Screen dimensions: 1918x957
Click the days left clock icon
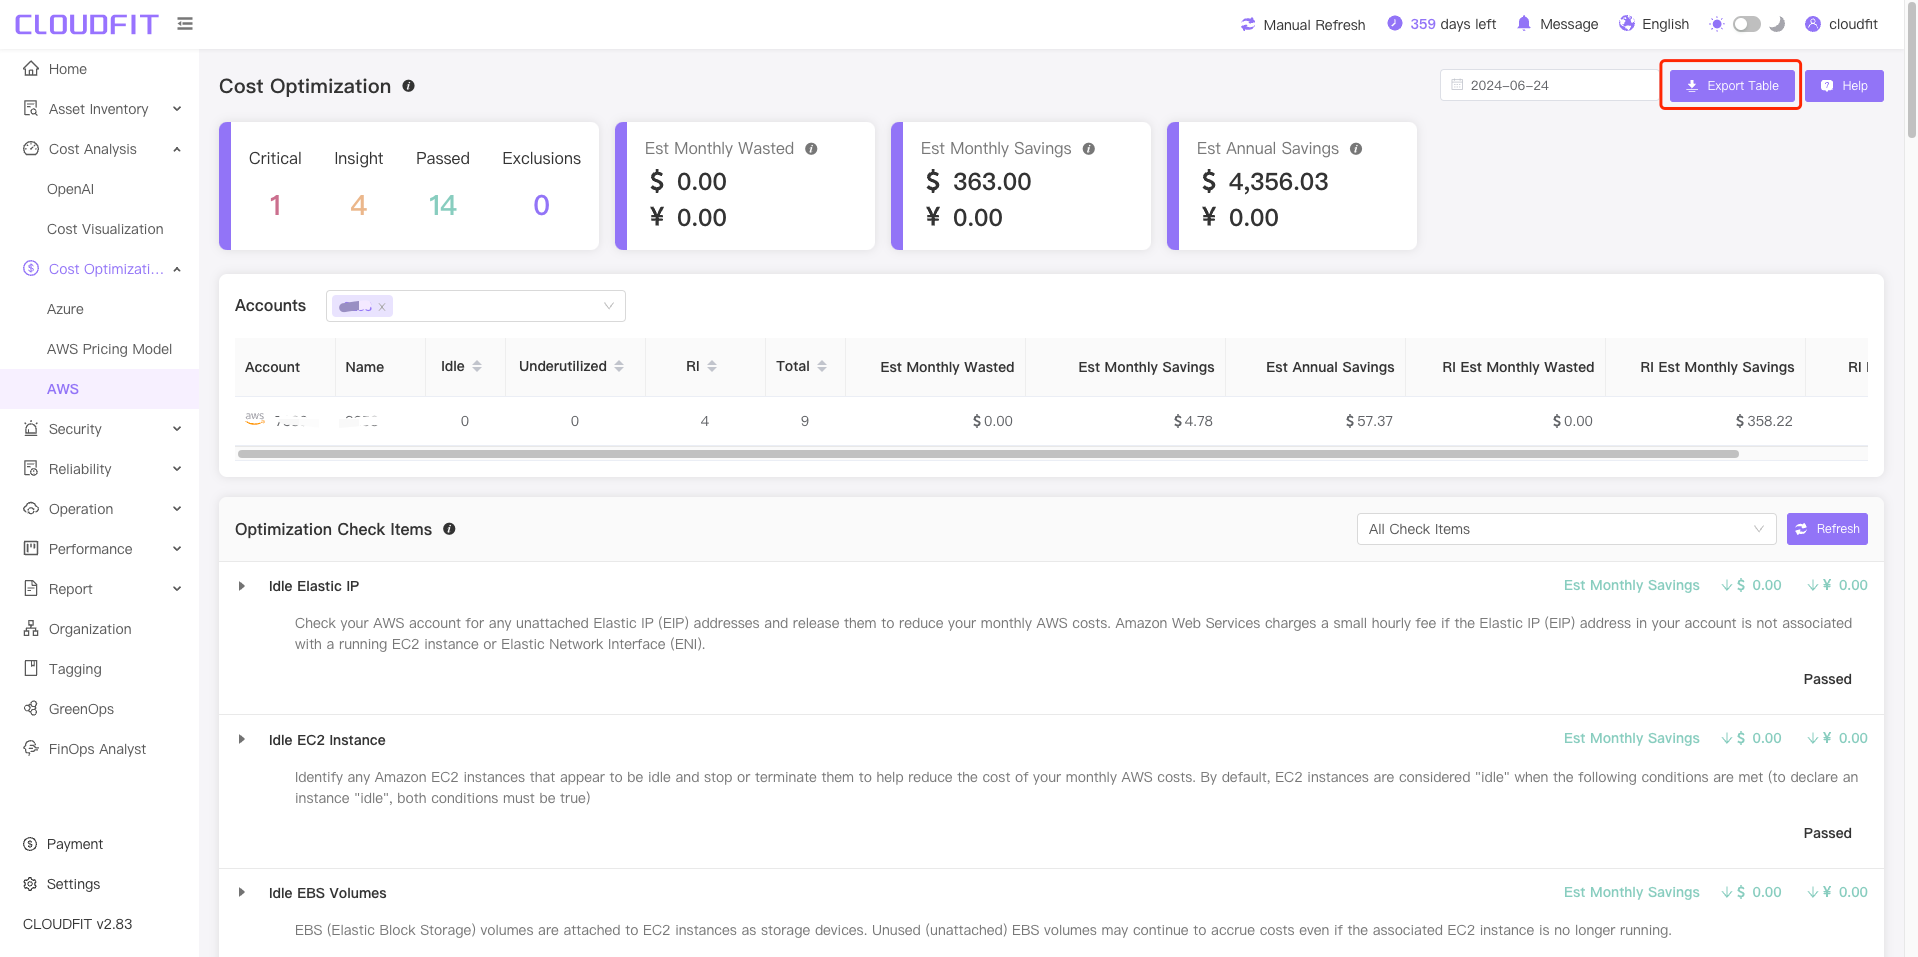pos(1395,23)
